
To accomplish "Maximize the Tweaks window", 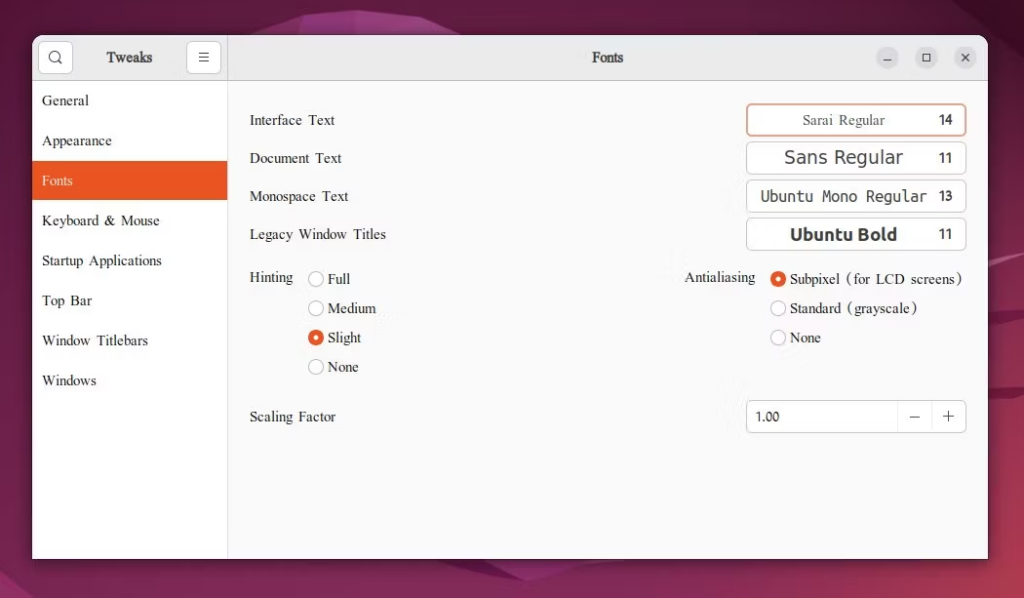I will click(x=926, y=57).
